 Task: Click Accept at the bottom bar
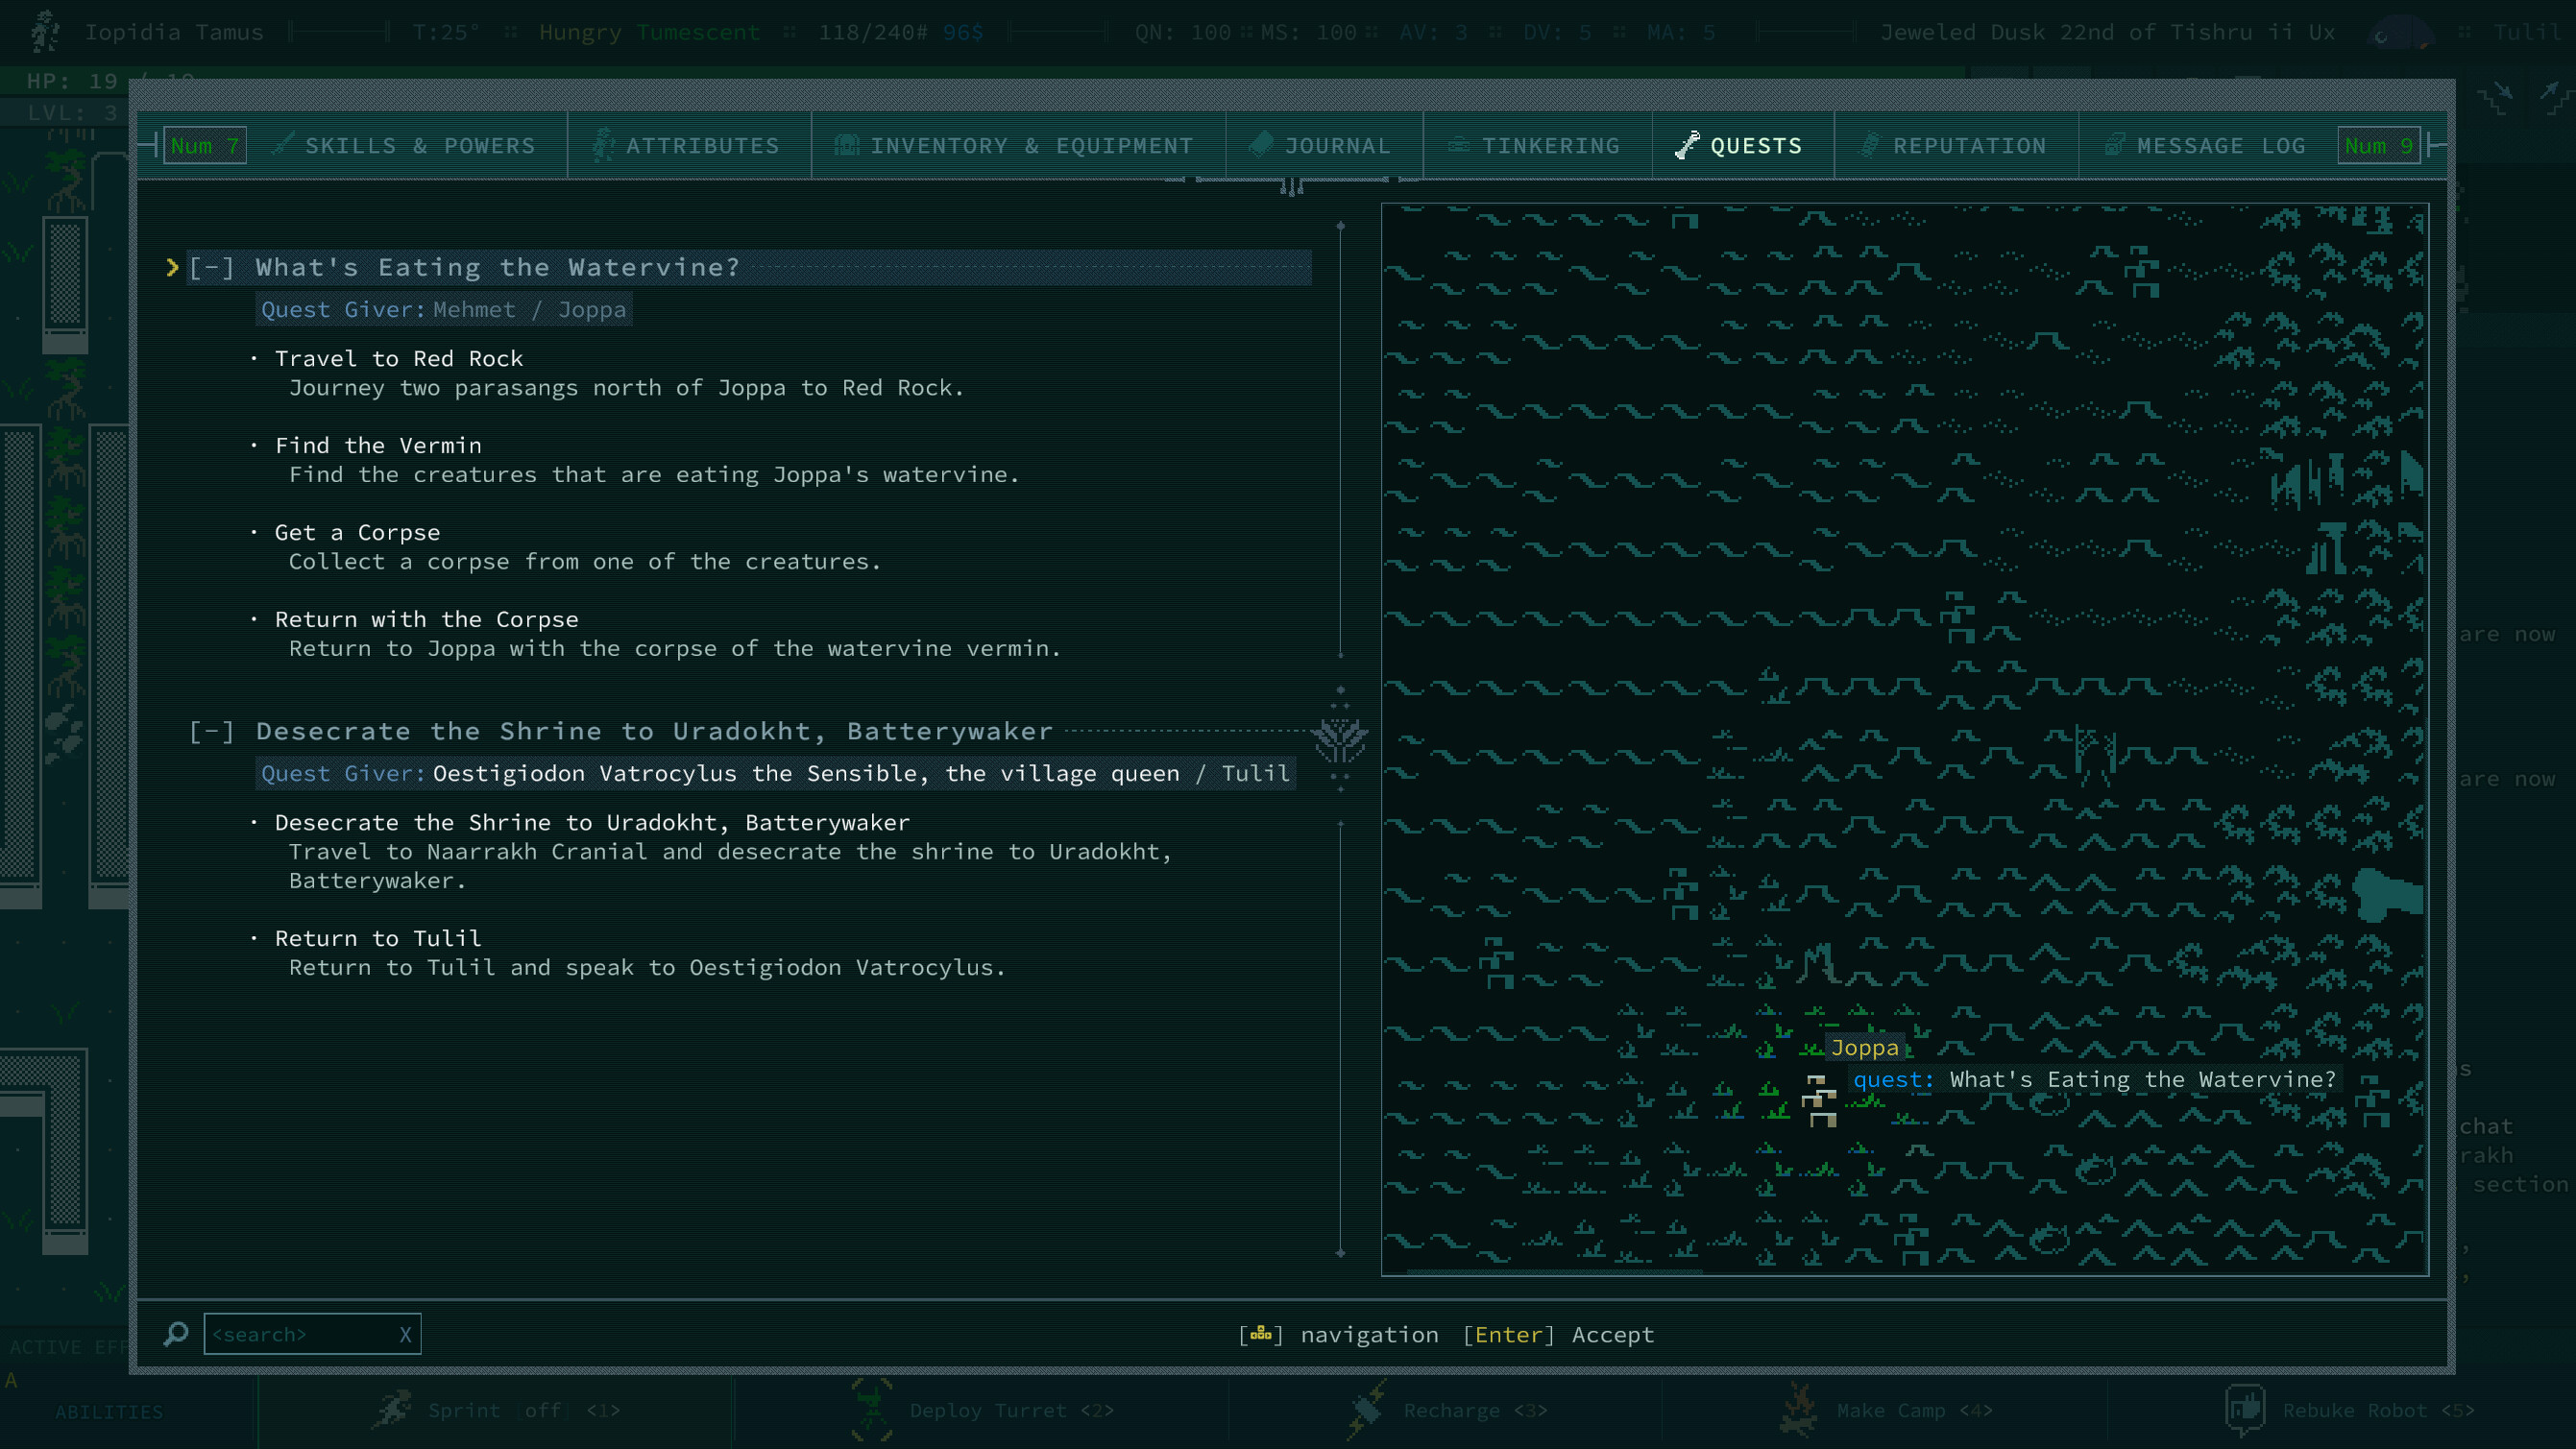coord(1612,1334)
